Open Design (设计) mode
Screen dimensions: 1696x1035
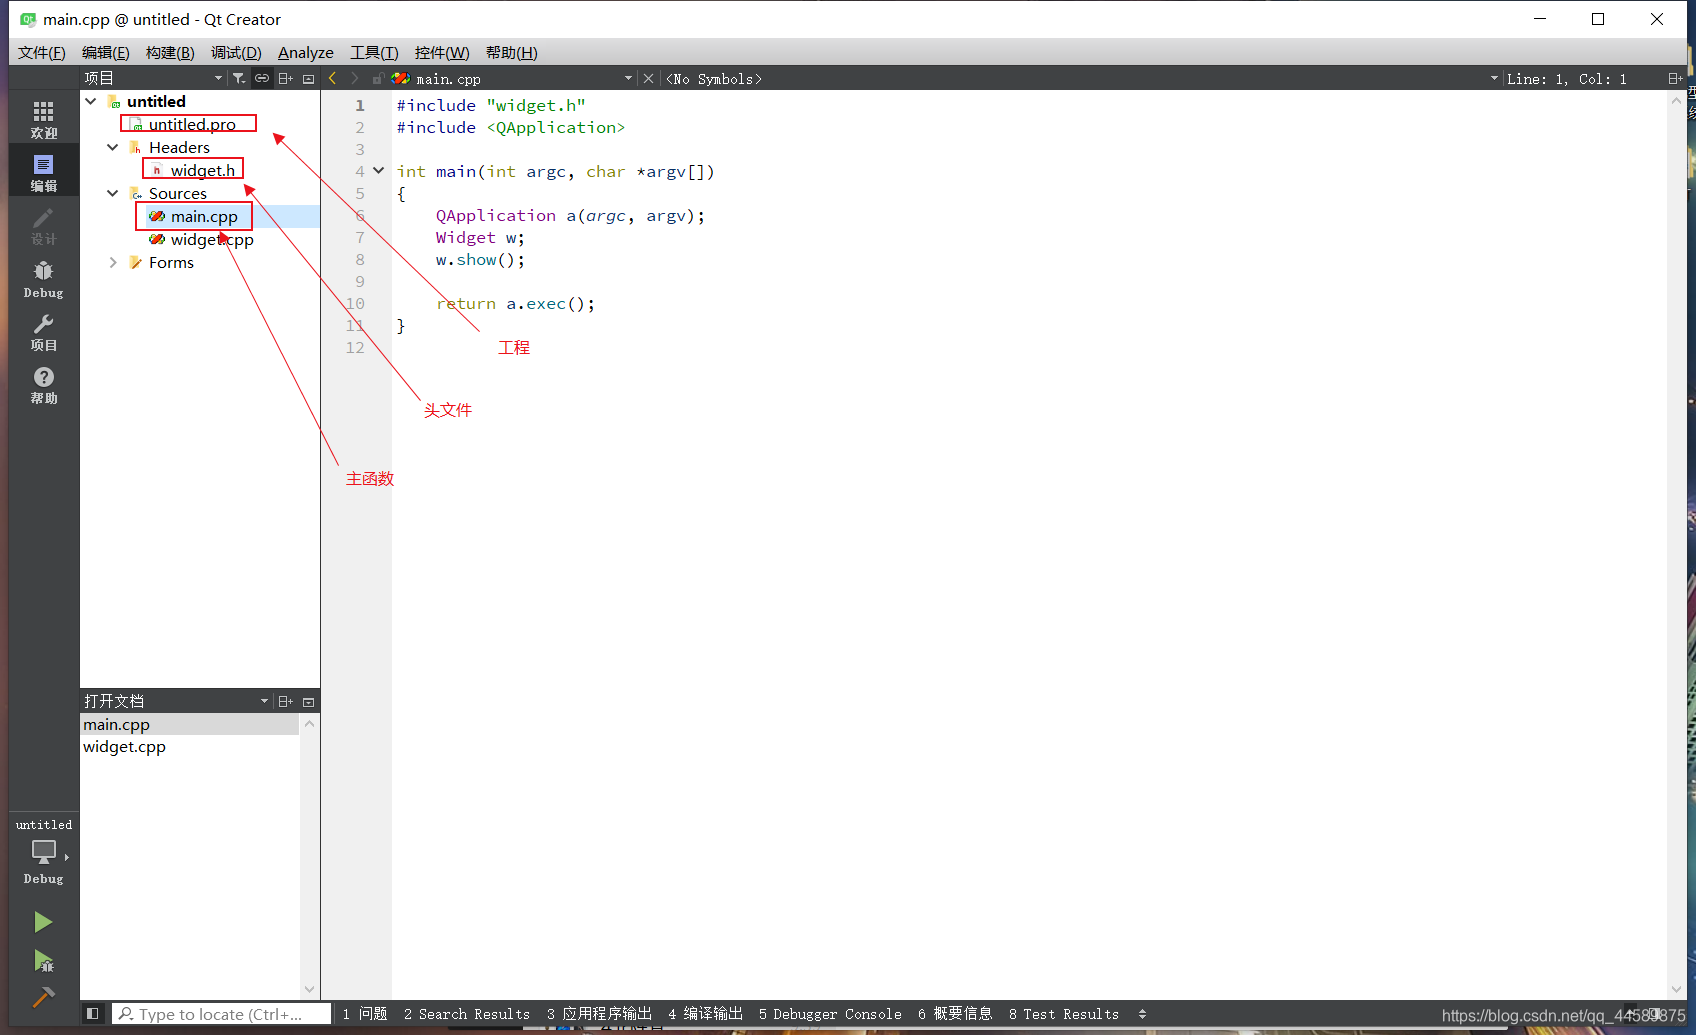pyautogui.click(x=43, y=226)
